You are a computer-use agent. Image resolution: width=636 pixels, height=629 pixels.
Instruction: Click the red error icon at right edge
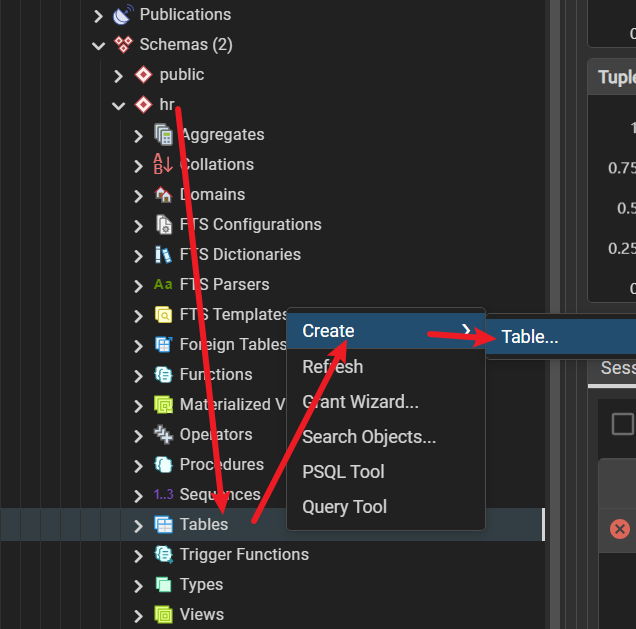tap(620, 528)
